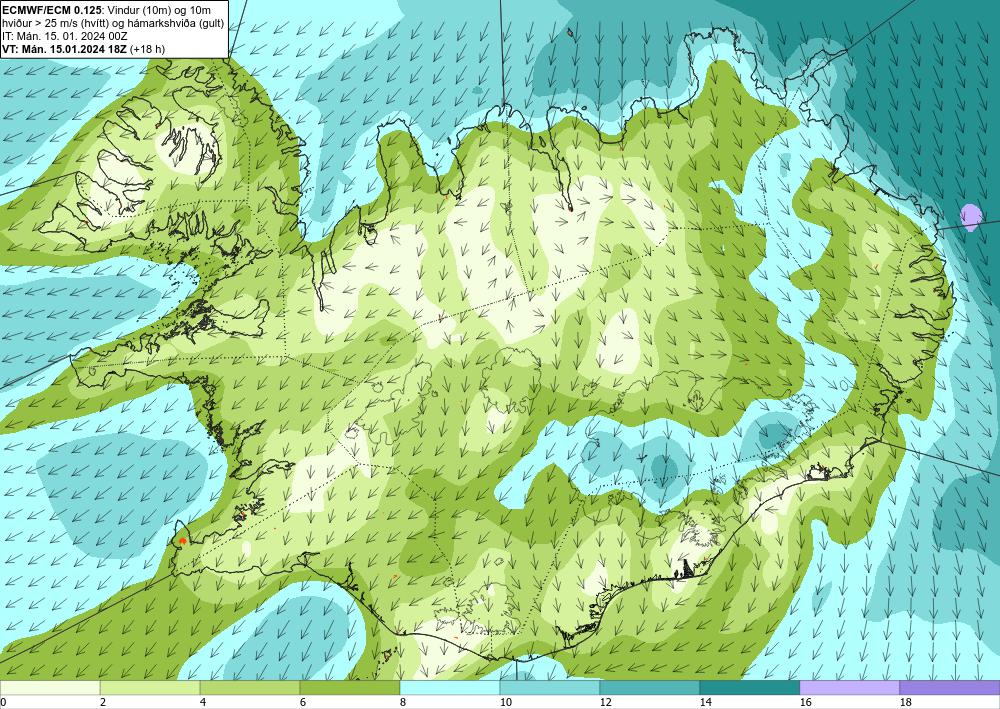Click the legend scale label '16'
The height and width of the screenshot is (709, 1000).
pyautogui.click(x=805, y=703)
